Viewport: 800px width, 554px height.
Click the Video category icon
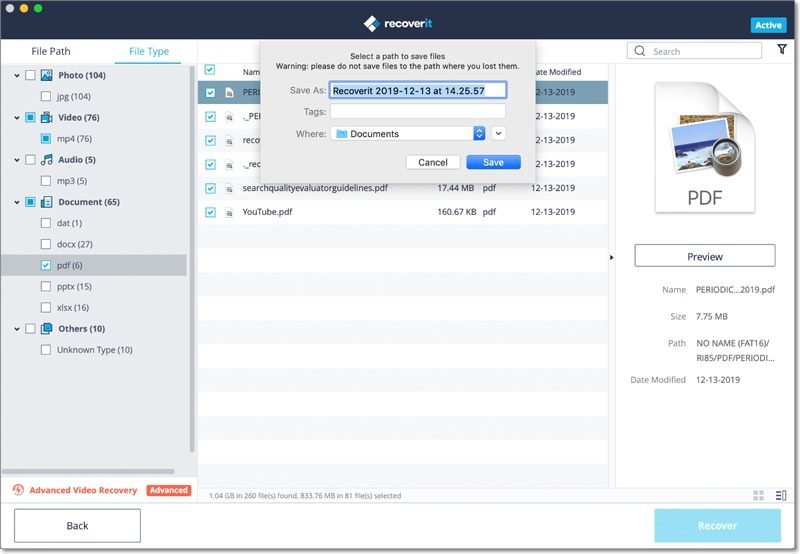[46, 117]
